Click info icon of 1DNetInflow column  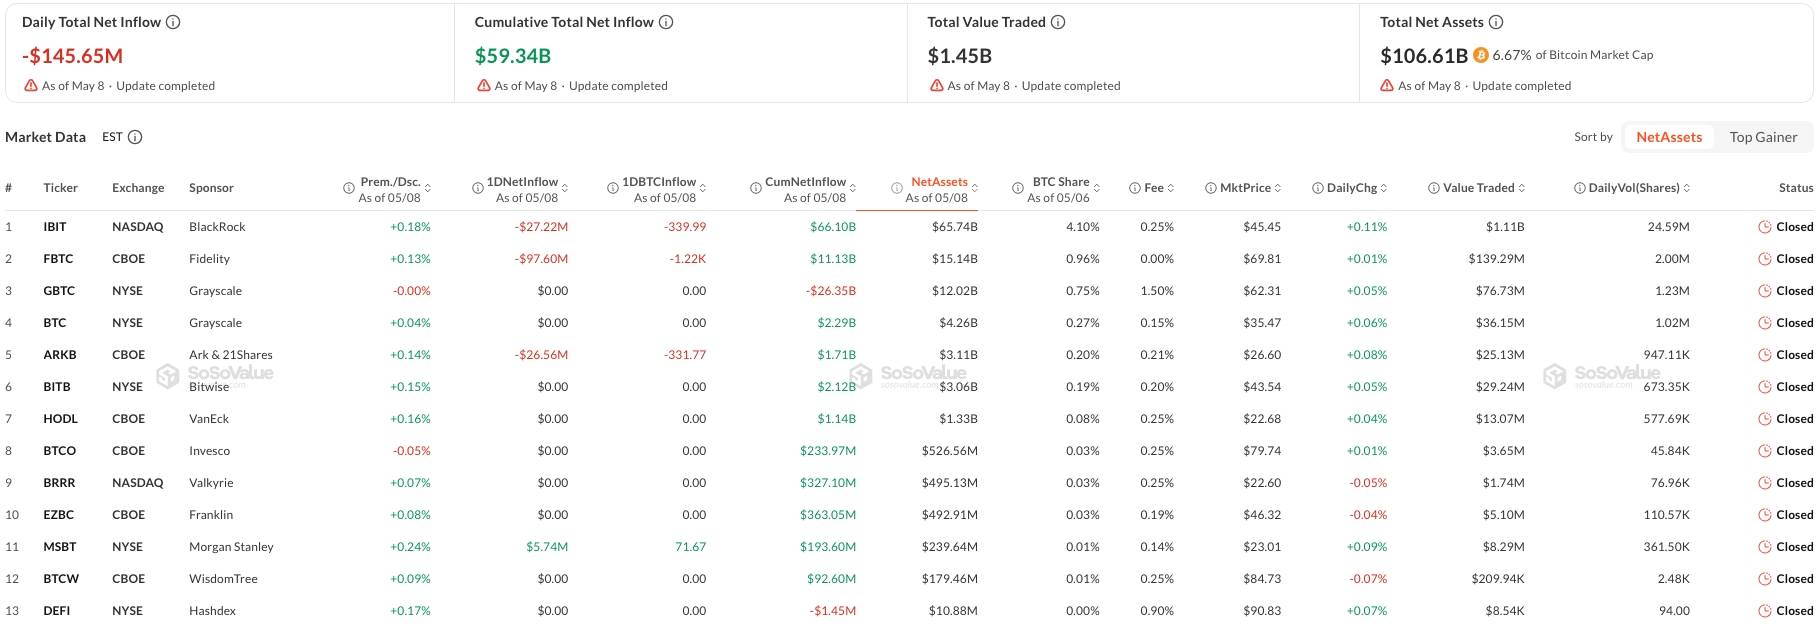point(478,188)
